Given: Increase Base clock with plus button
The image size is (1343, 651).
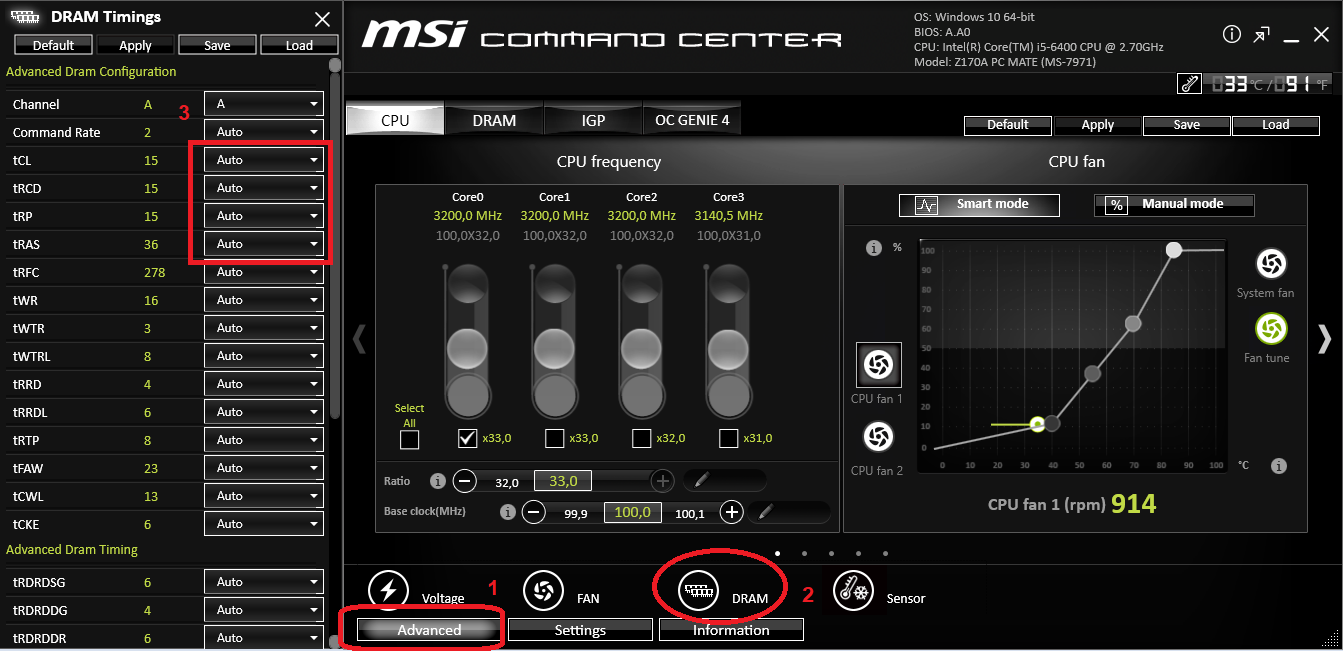Looking at the screenshot, I should 732,512.
